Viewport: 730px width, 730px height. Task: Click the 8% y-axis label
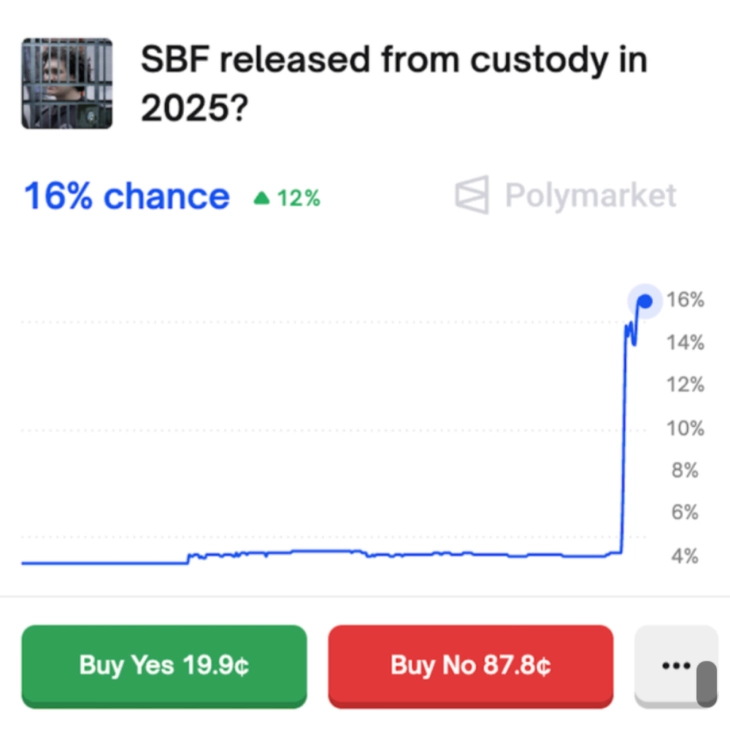click(x=685, y=471)
